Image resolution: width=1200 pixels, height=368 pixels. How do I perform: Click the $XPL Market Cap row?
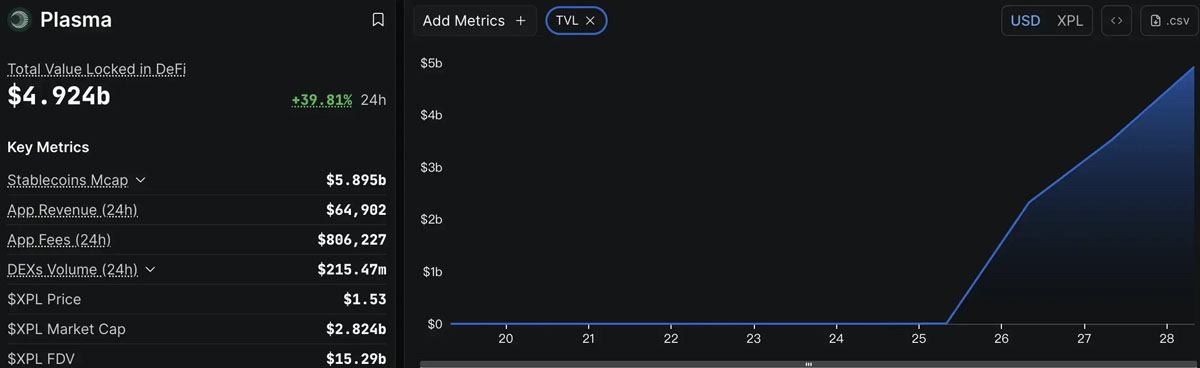(x=196, y=329)
